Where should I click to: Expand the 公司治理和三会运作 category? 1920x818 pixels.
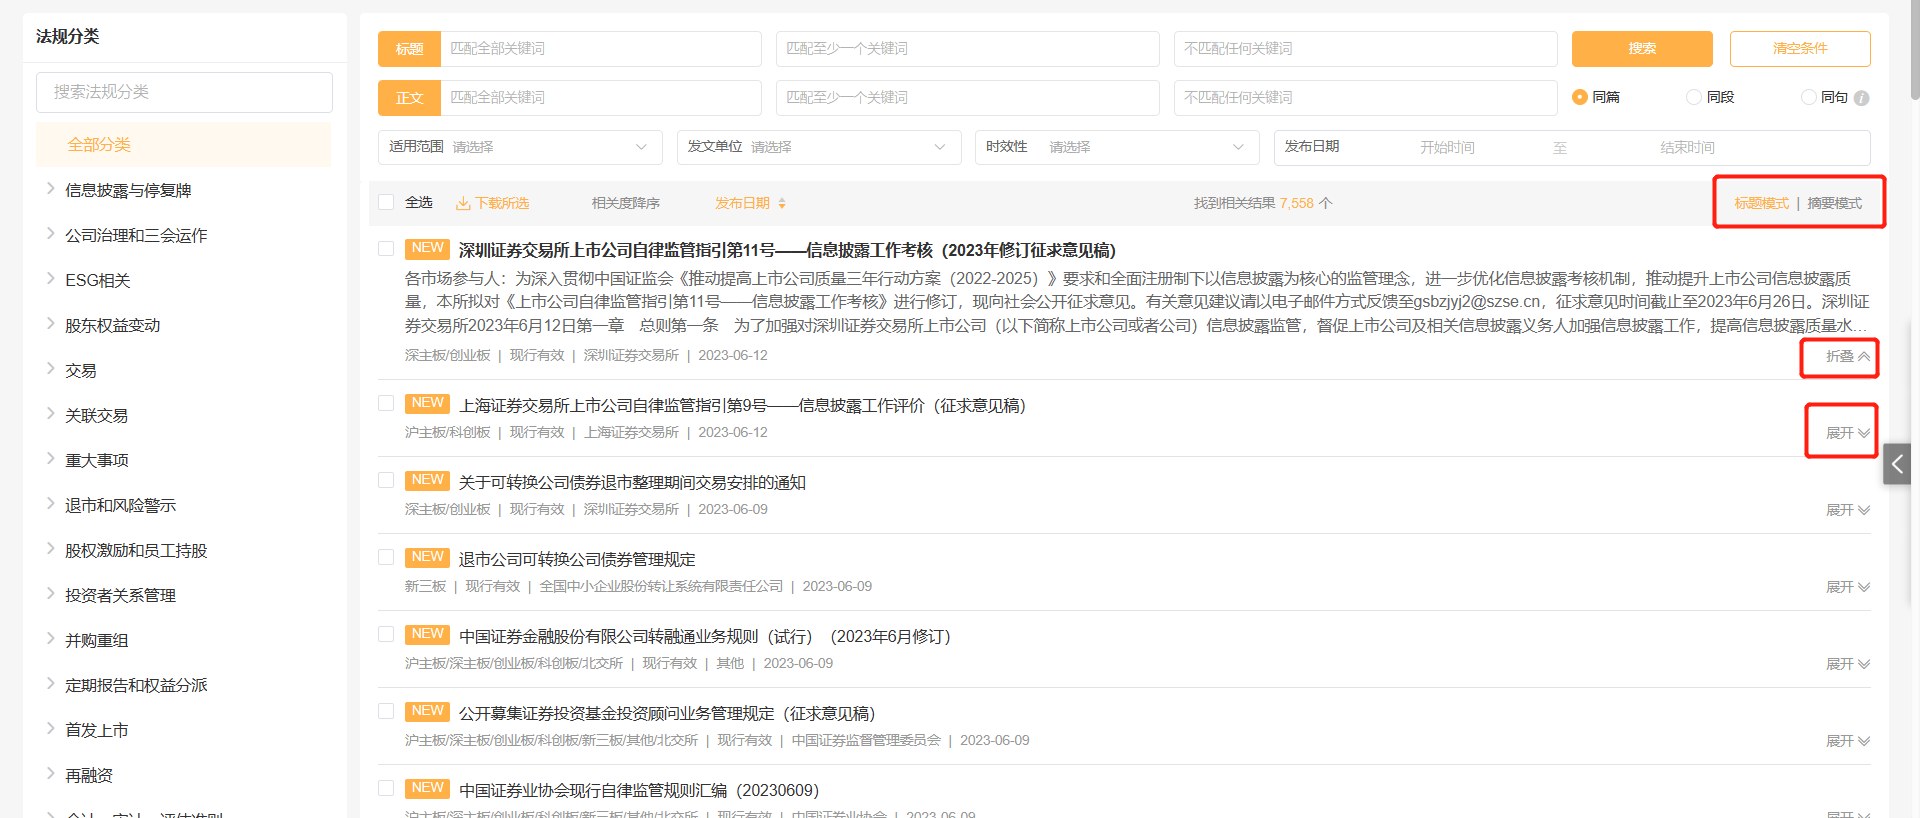click(x=50, y=233)
